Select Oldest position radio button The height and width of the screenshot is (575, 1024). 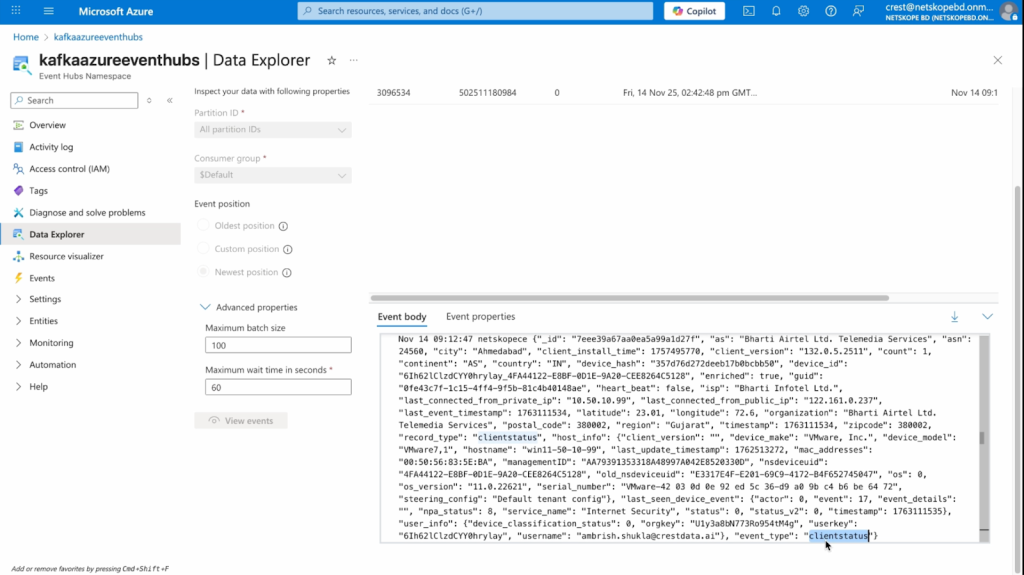click(203, 225)
